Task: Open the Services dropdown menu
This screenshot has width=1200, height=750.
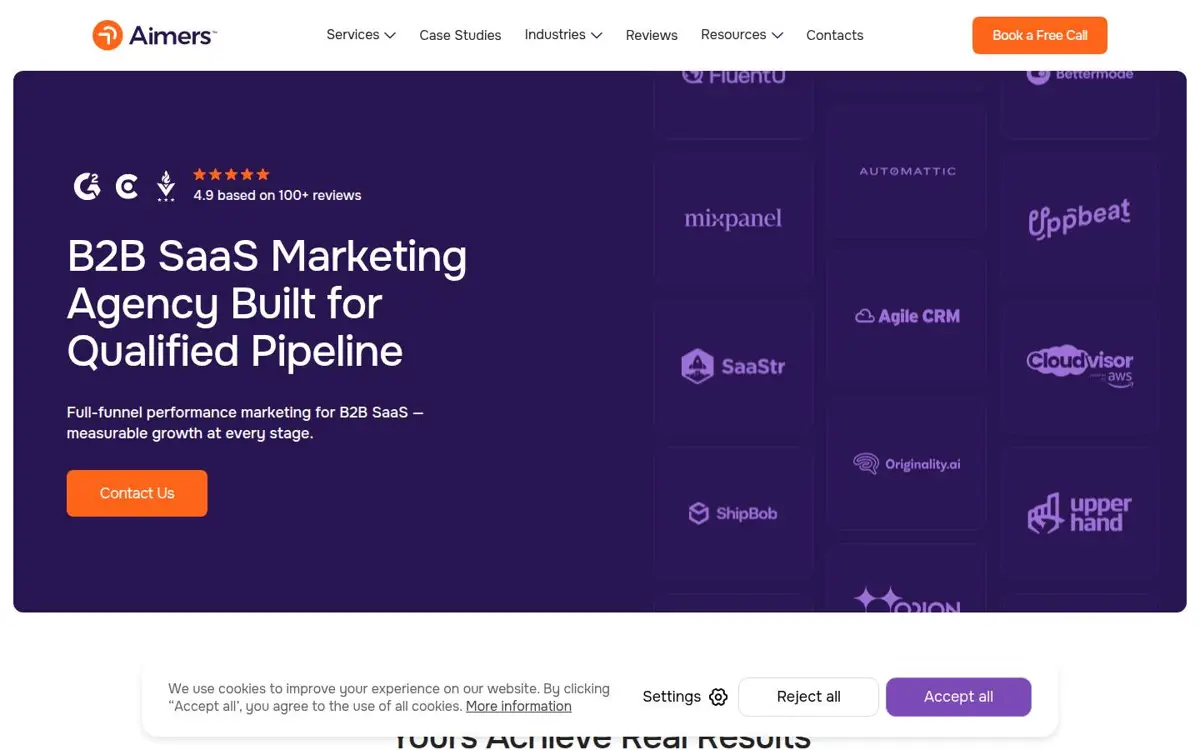Action: click(x=361, y=35)
